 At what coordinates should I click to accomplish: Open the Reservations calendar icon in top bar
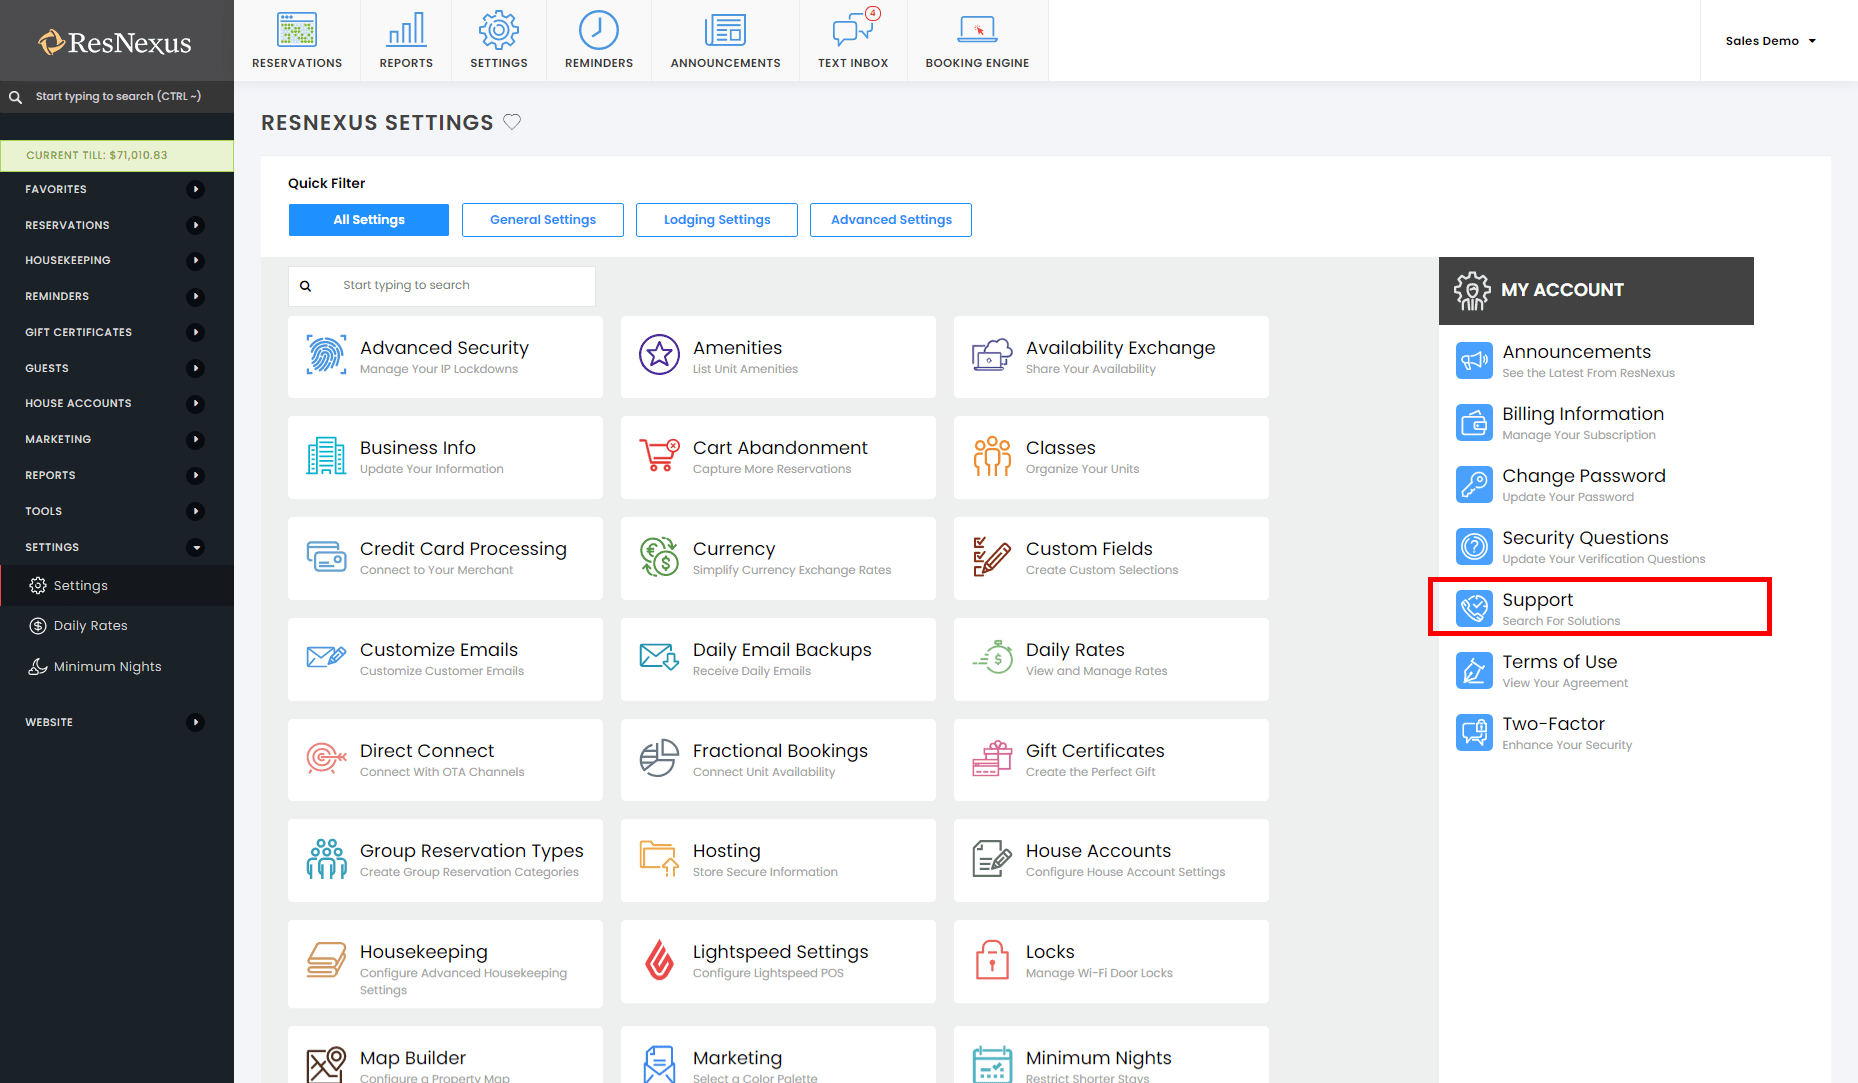click(297, 31)
